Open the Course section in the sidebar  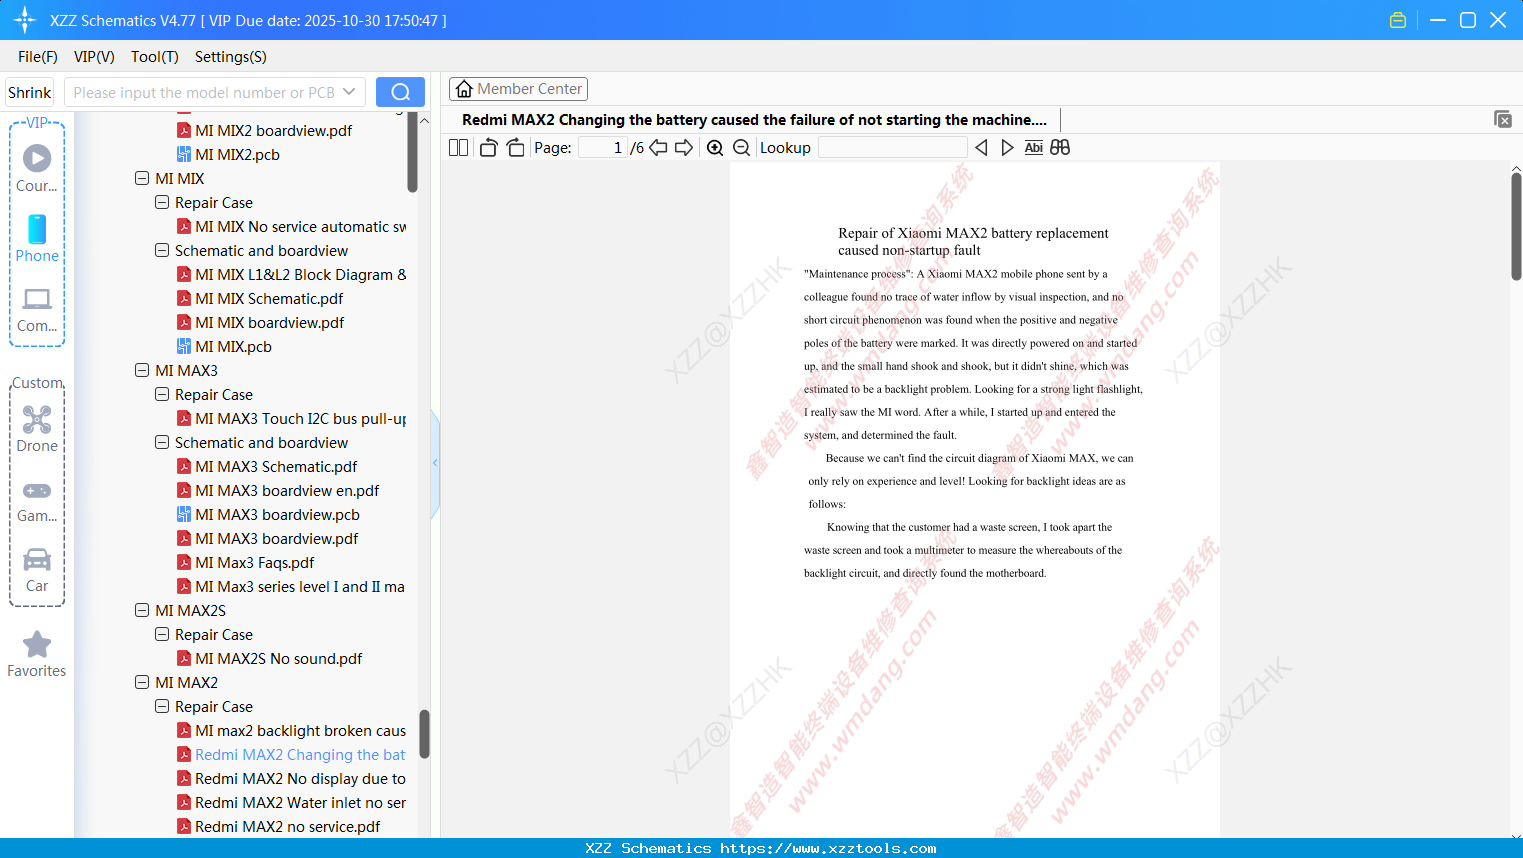coord(37,168)
